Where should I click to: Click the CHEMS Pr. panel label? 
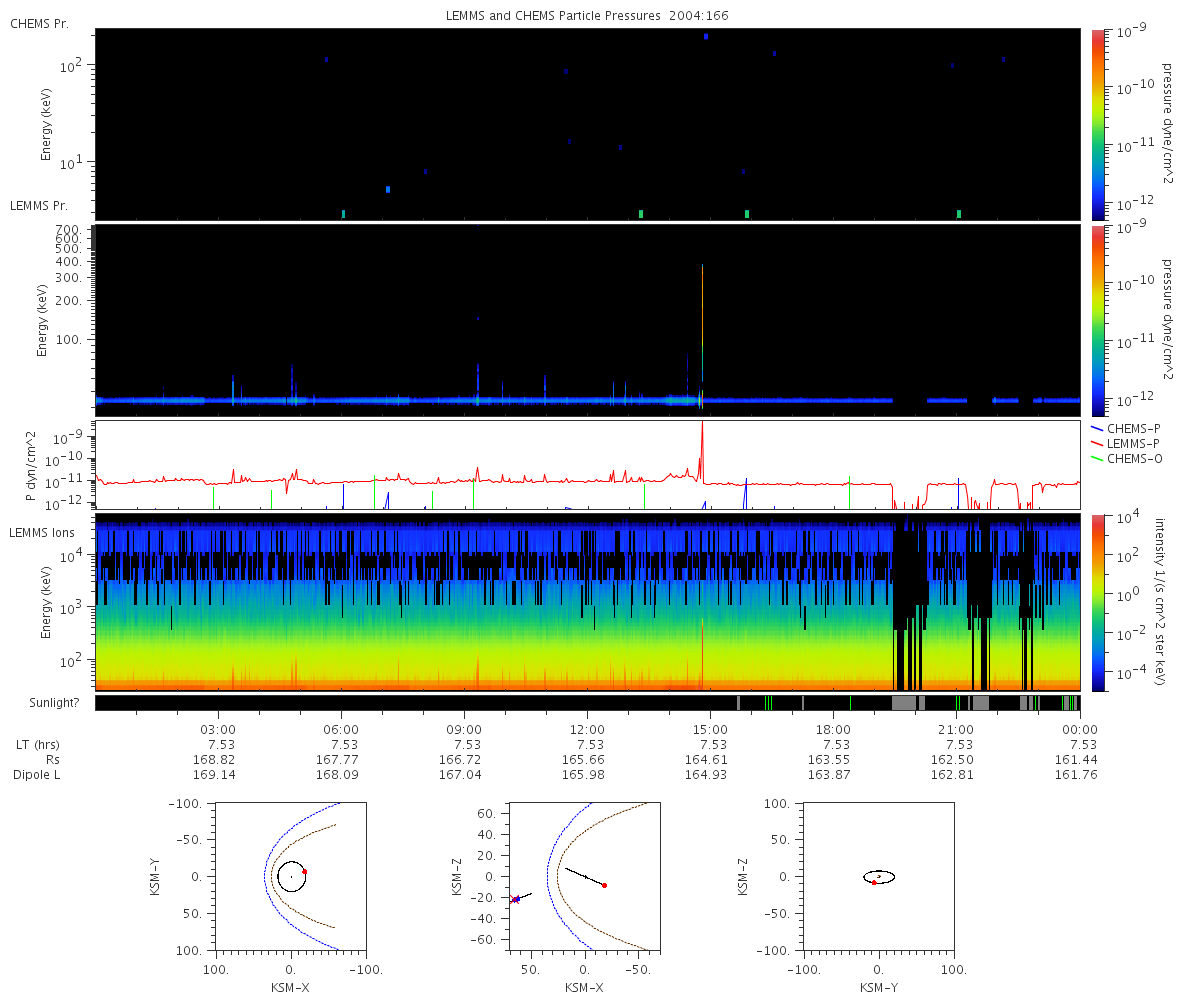pyautogui.click(x=39, y=23)
